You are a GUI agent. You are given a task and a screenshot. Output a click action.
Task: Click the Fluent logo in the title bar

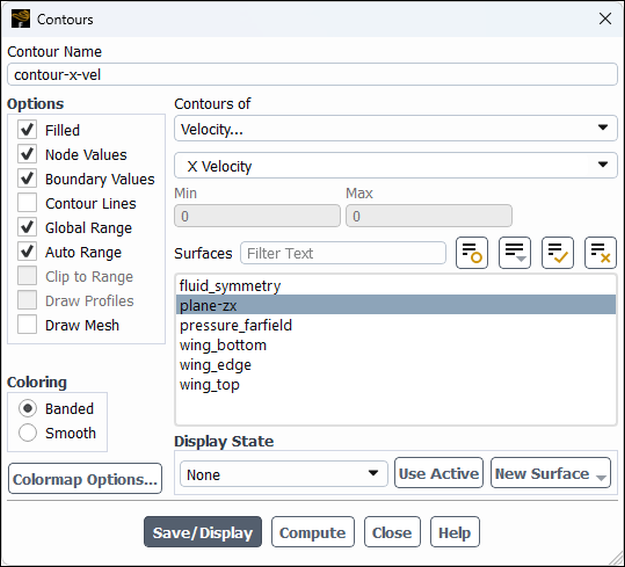[x=20, y=19]
